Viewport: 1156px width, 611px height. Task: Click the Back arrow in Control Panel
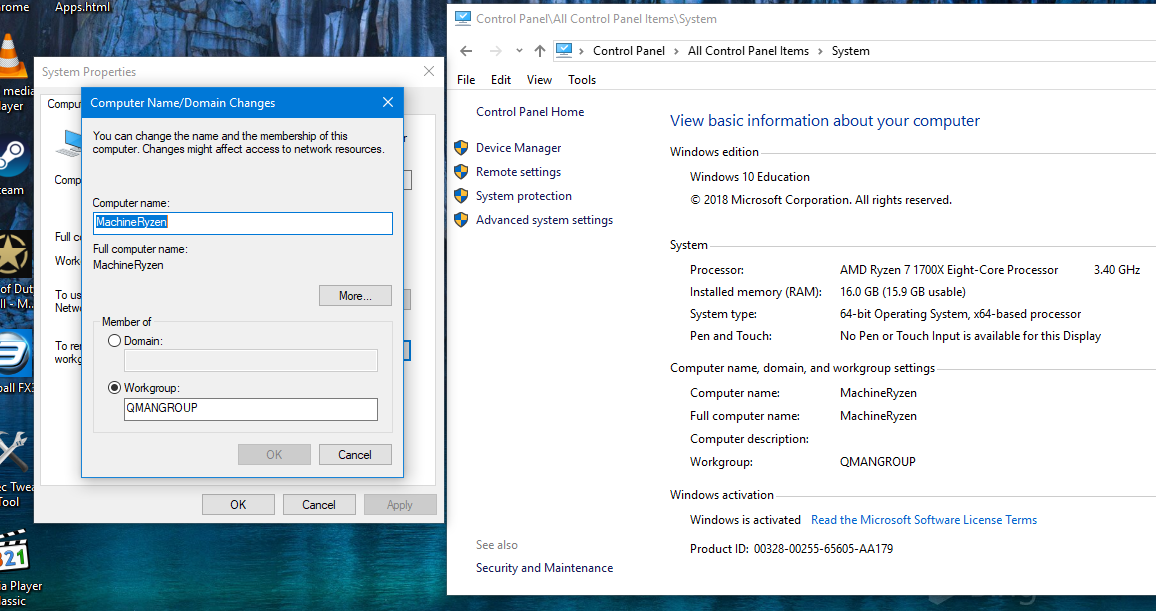pyautogui.click(x=465, y=51)
